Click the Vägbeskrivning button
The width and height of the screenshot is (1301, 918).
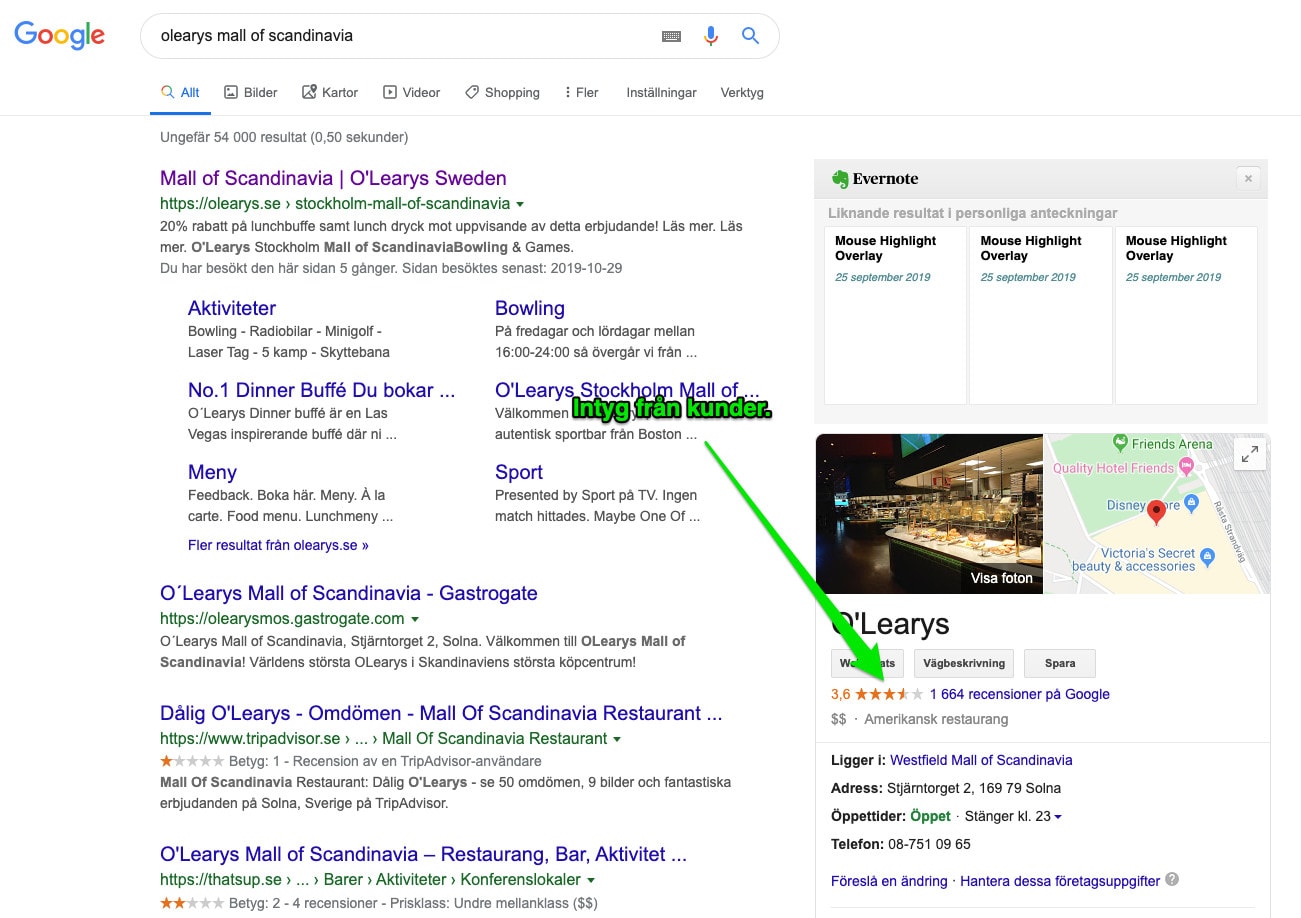(x=964, y=663)
